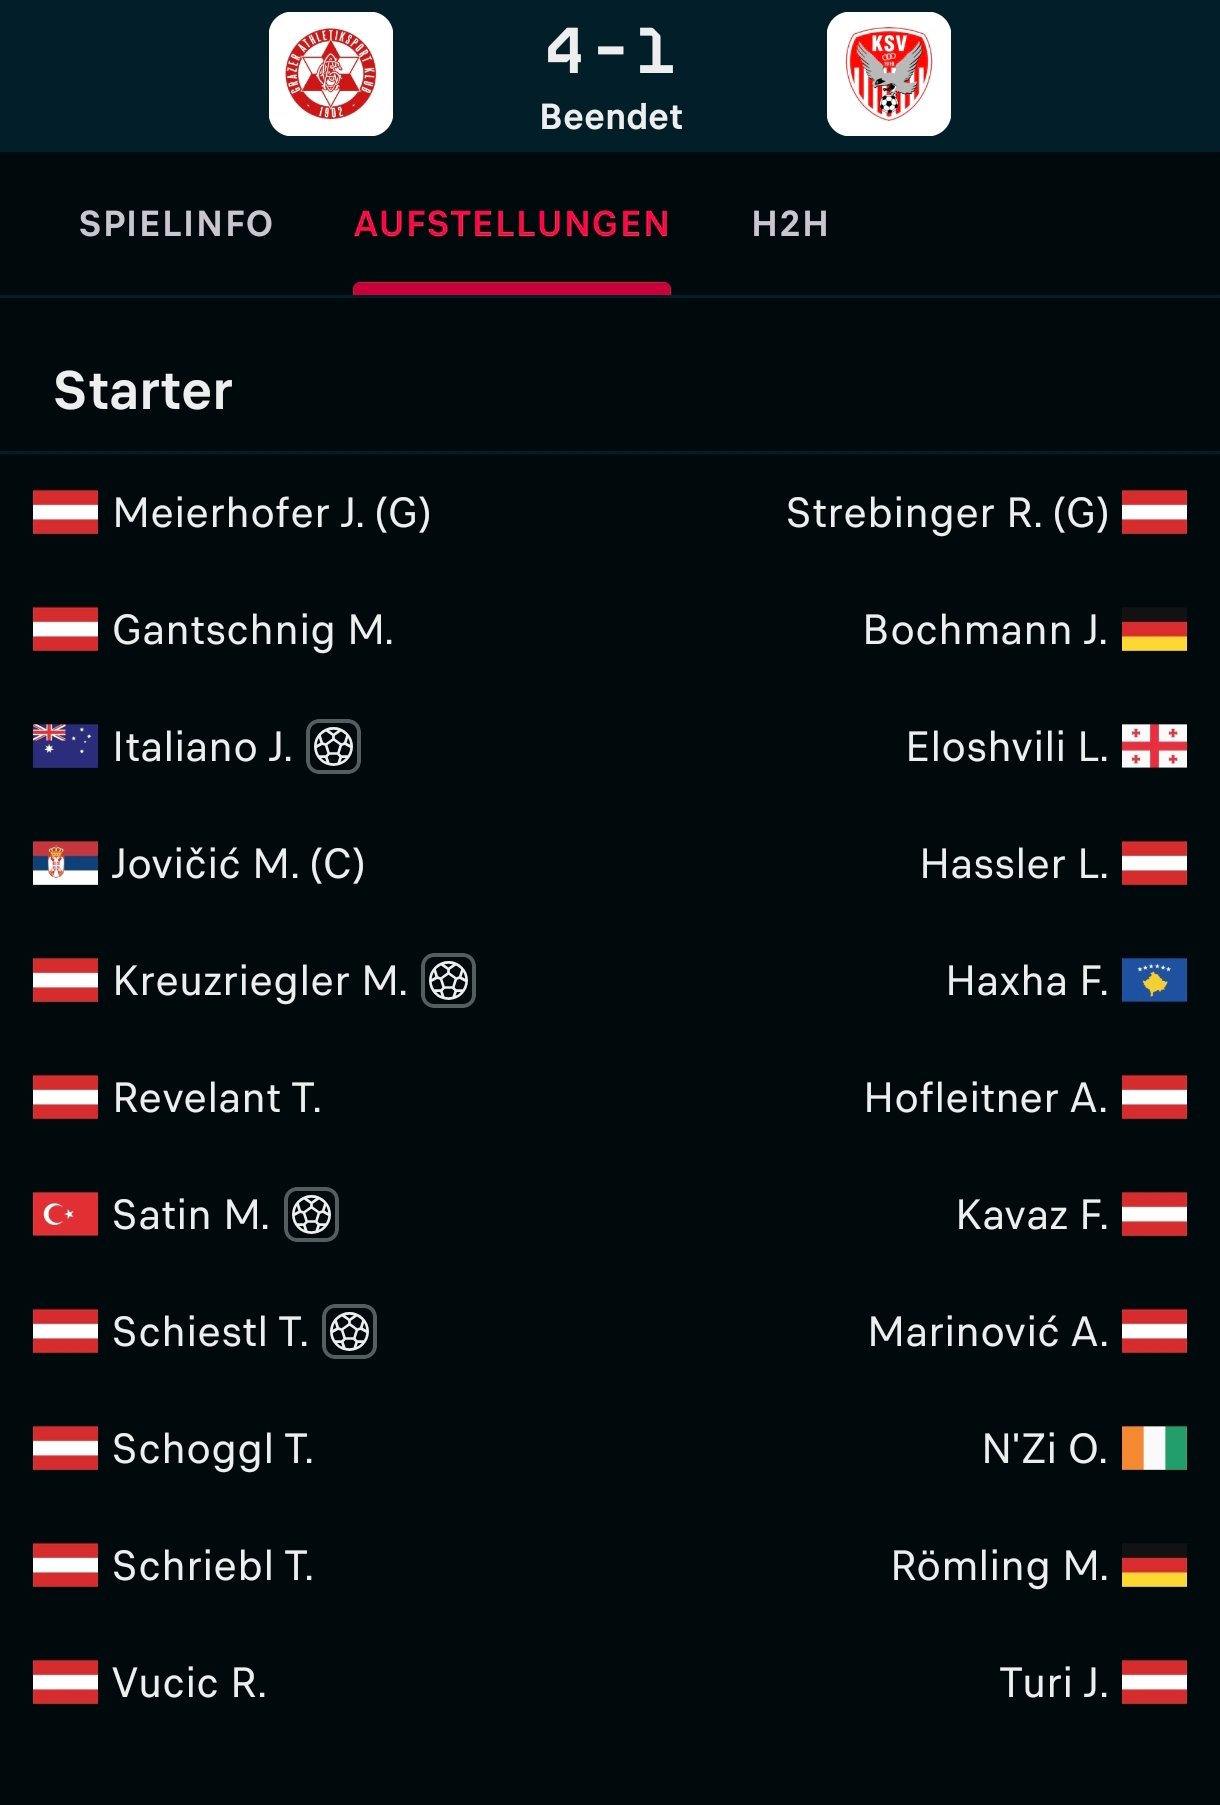The image size is (1220, 1805).
Task: Tap Georgian flag beside Eloshvili L.
Action: click(1154, 746)
